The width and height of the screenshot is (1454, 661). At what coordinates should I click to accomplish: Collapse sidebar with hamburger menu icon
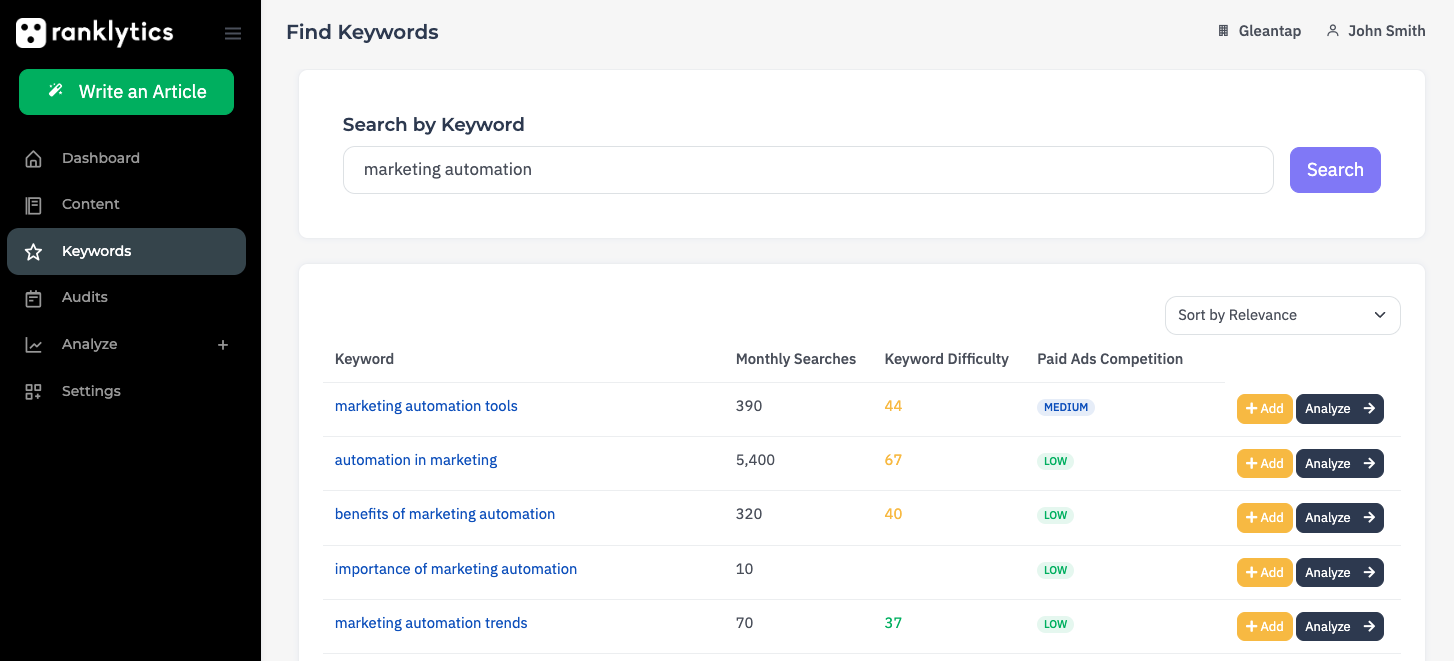[x=233, y=34]
